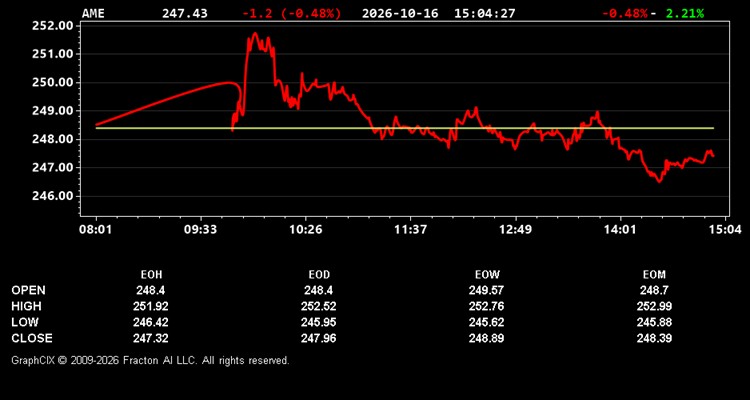Click the 09:33 time axis label

click(200, 230)
